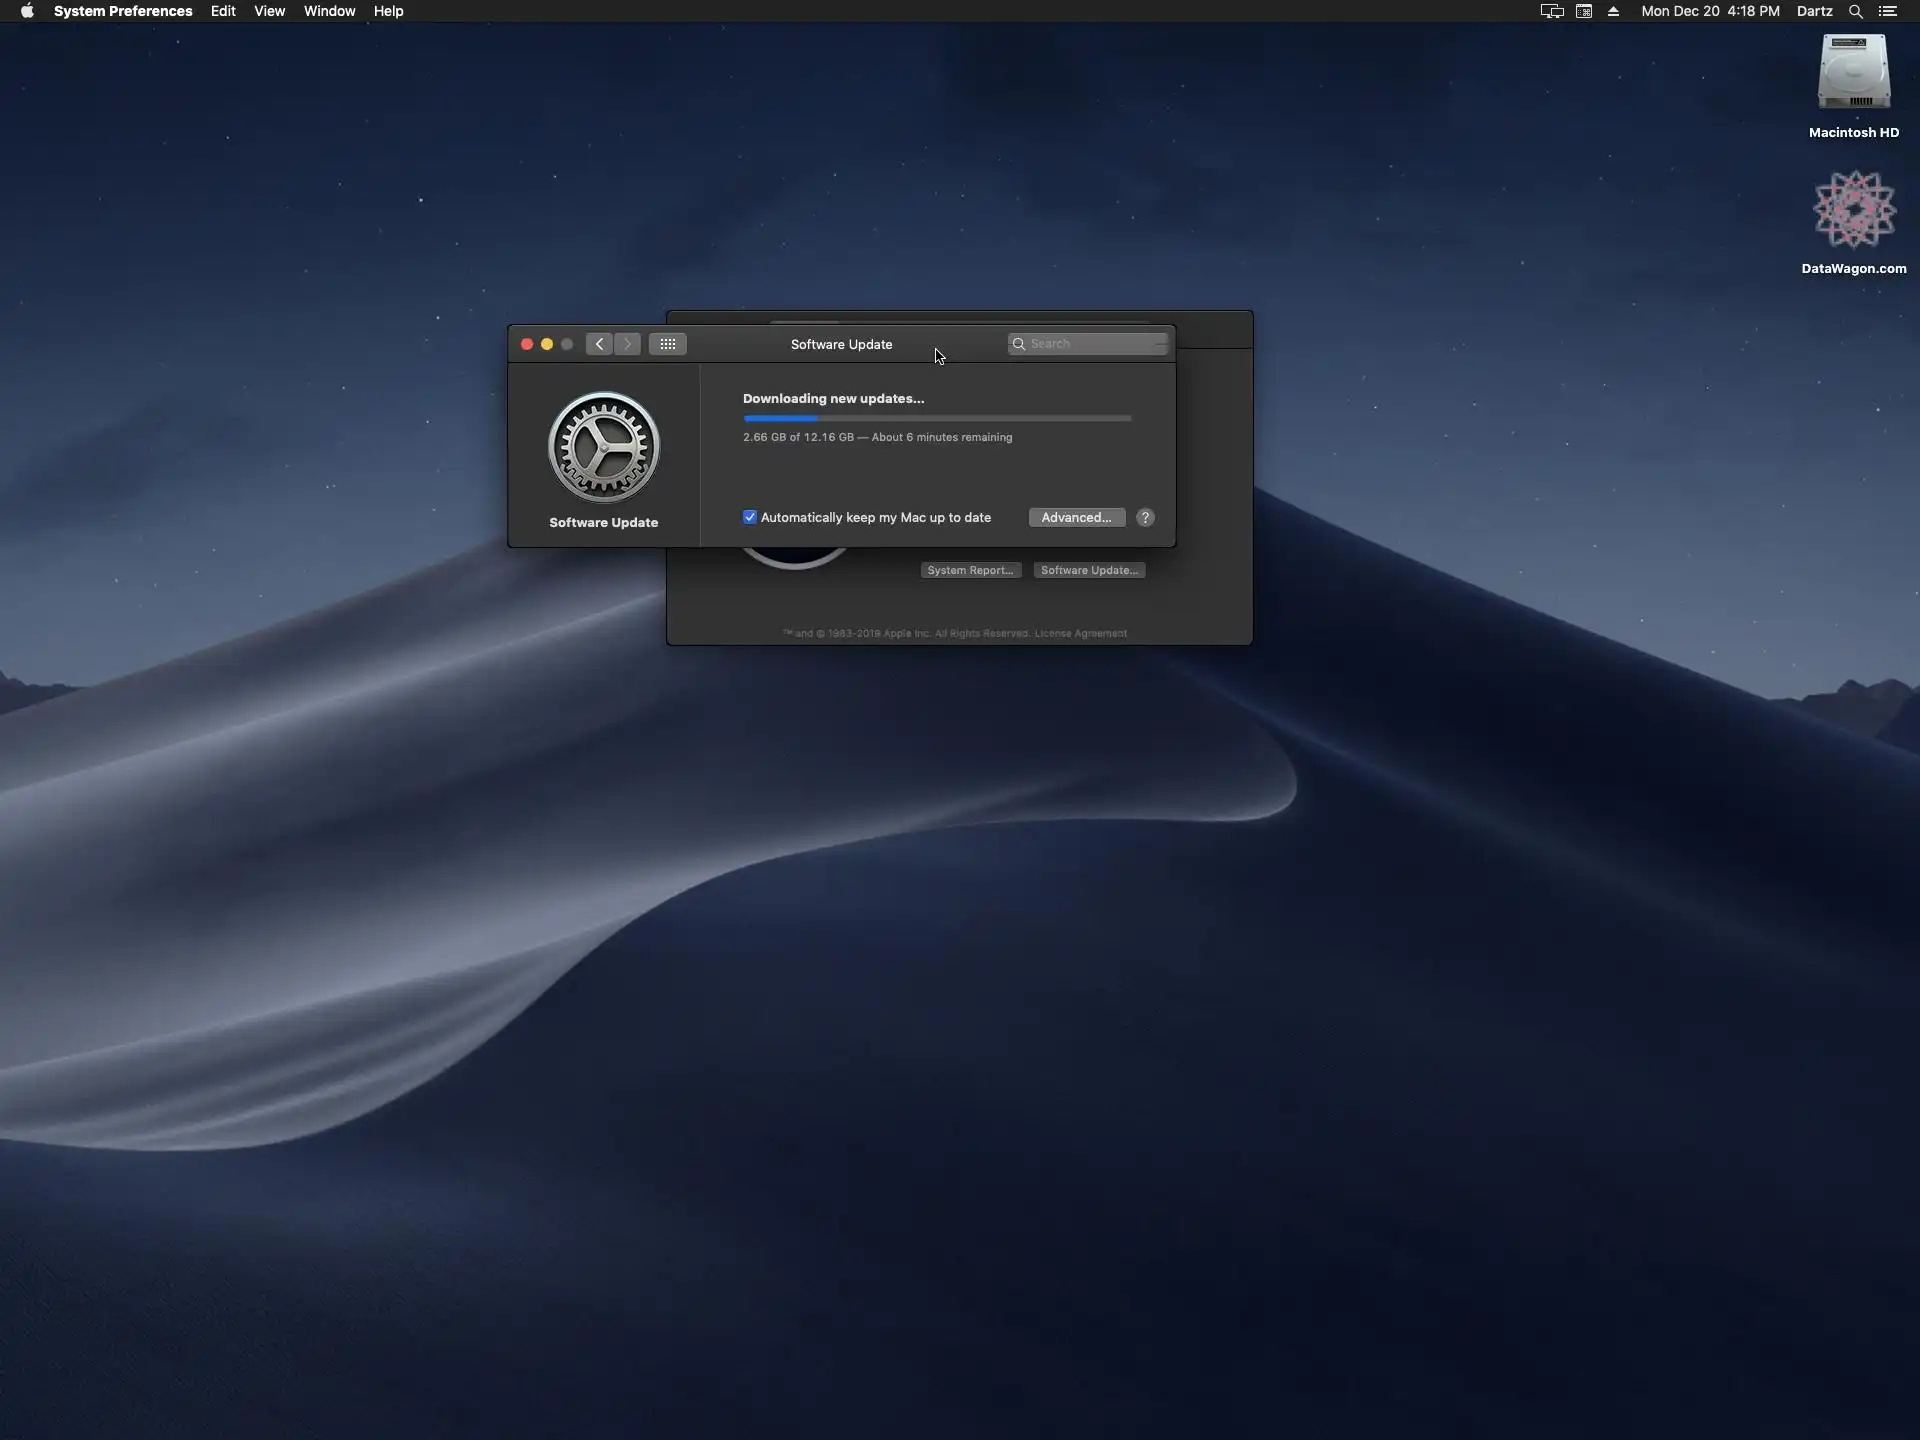Click the back navigation arrow
Image resolution: width=1920 pixels, height=1440 pixels.
point(599,344)
